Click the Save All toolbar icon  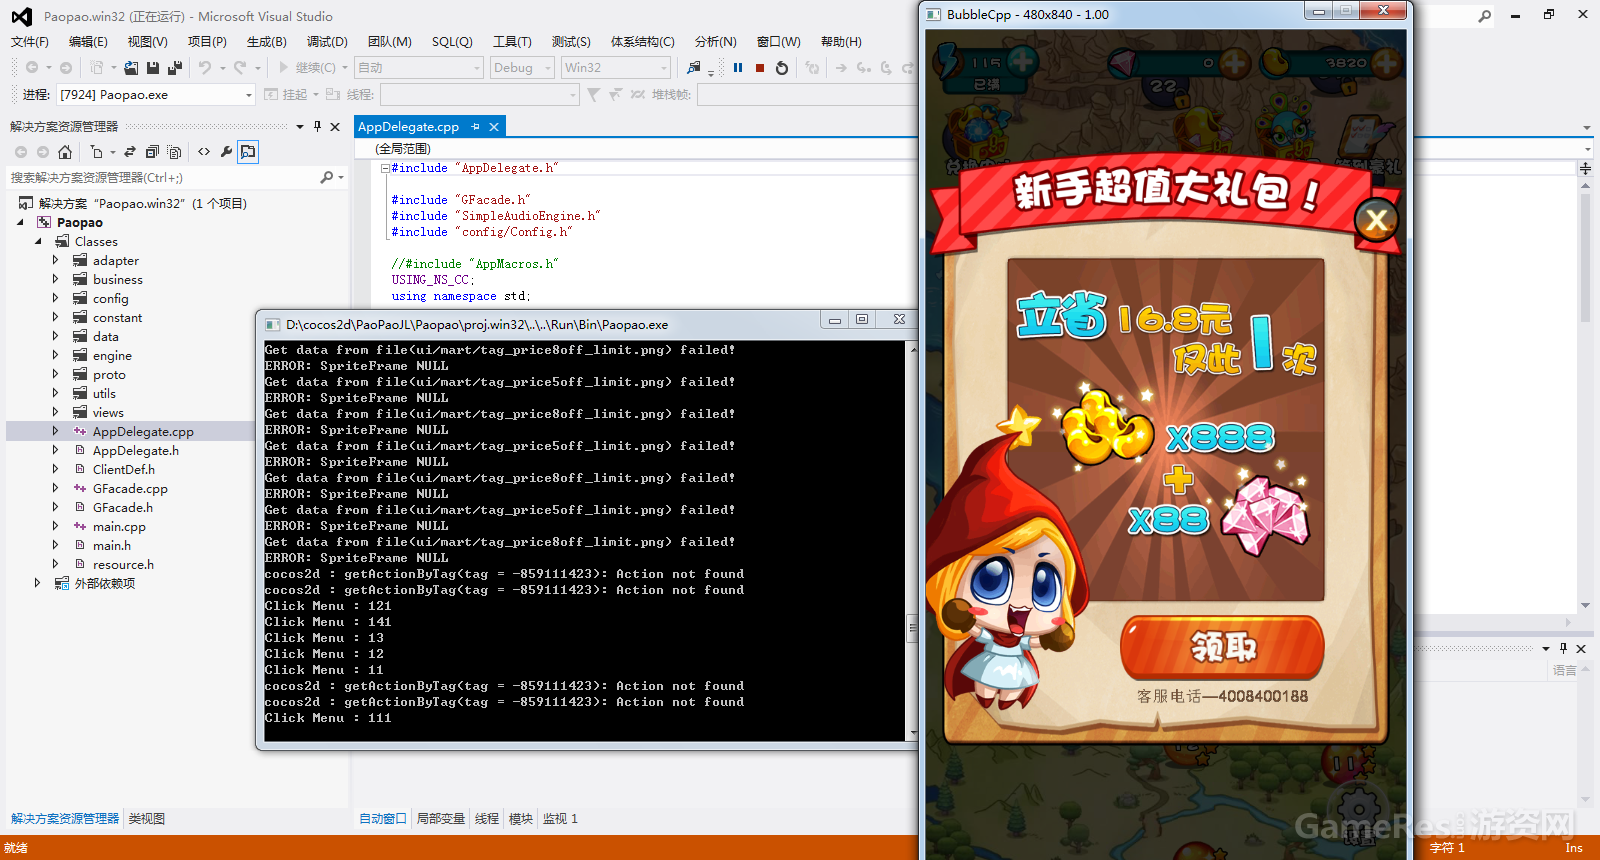175,68
